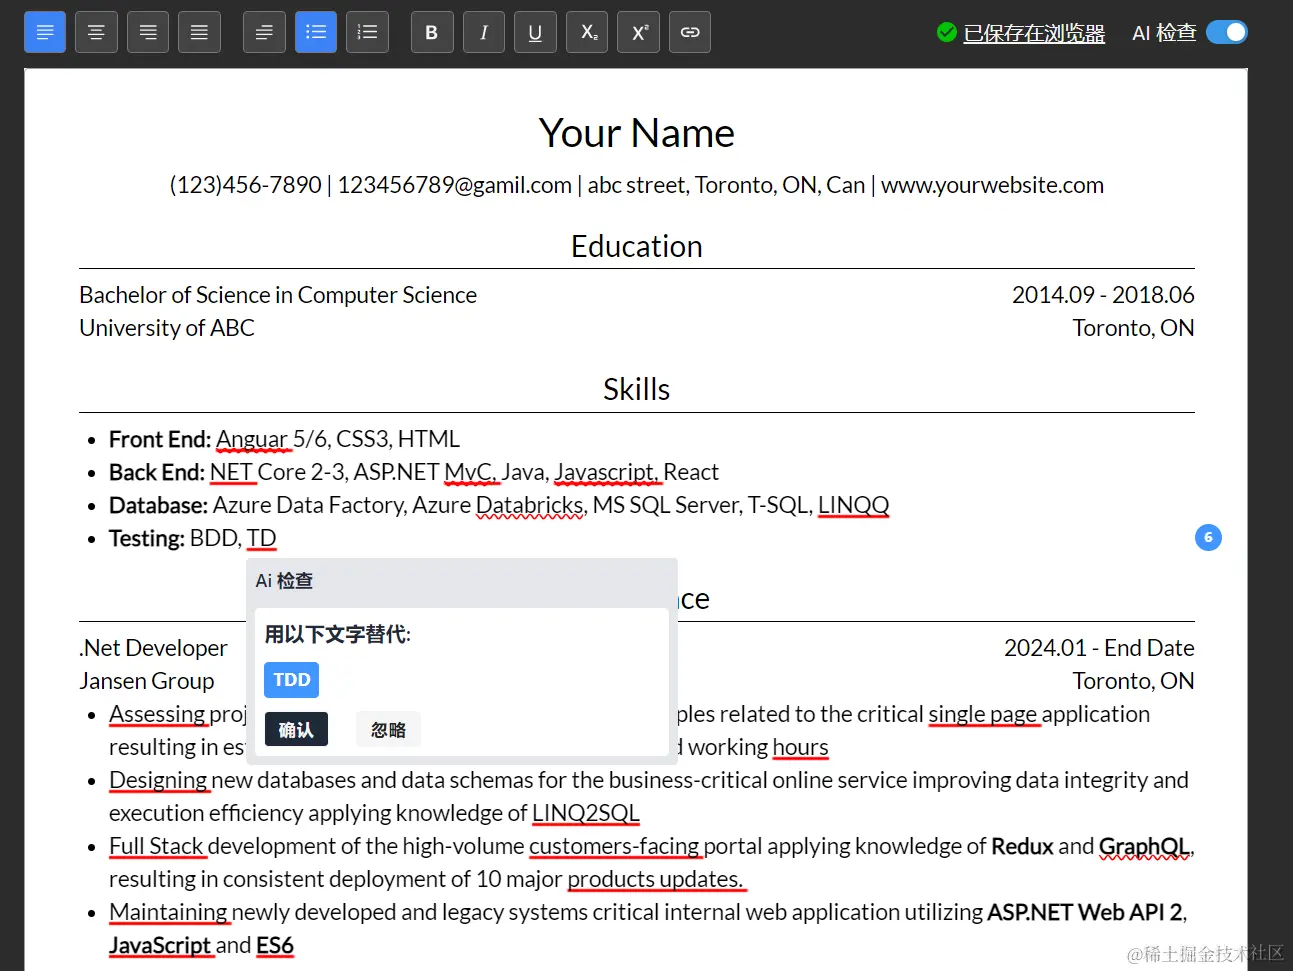The height and width of the screenshot is (971, 1293).
Task: Click the plain paragraph icon left of bulleted list
Action: [x=264, y=32]
